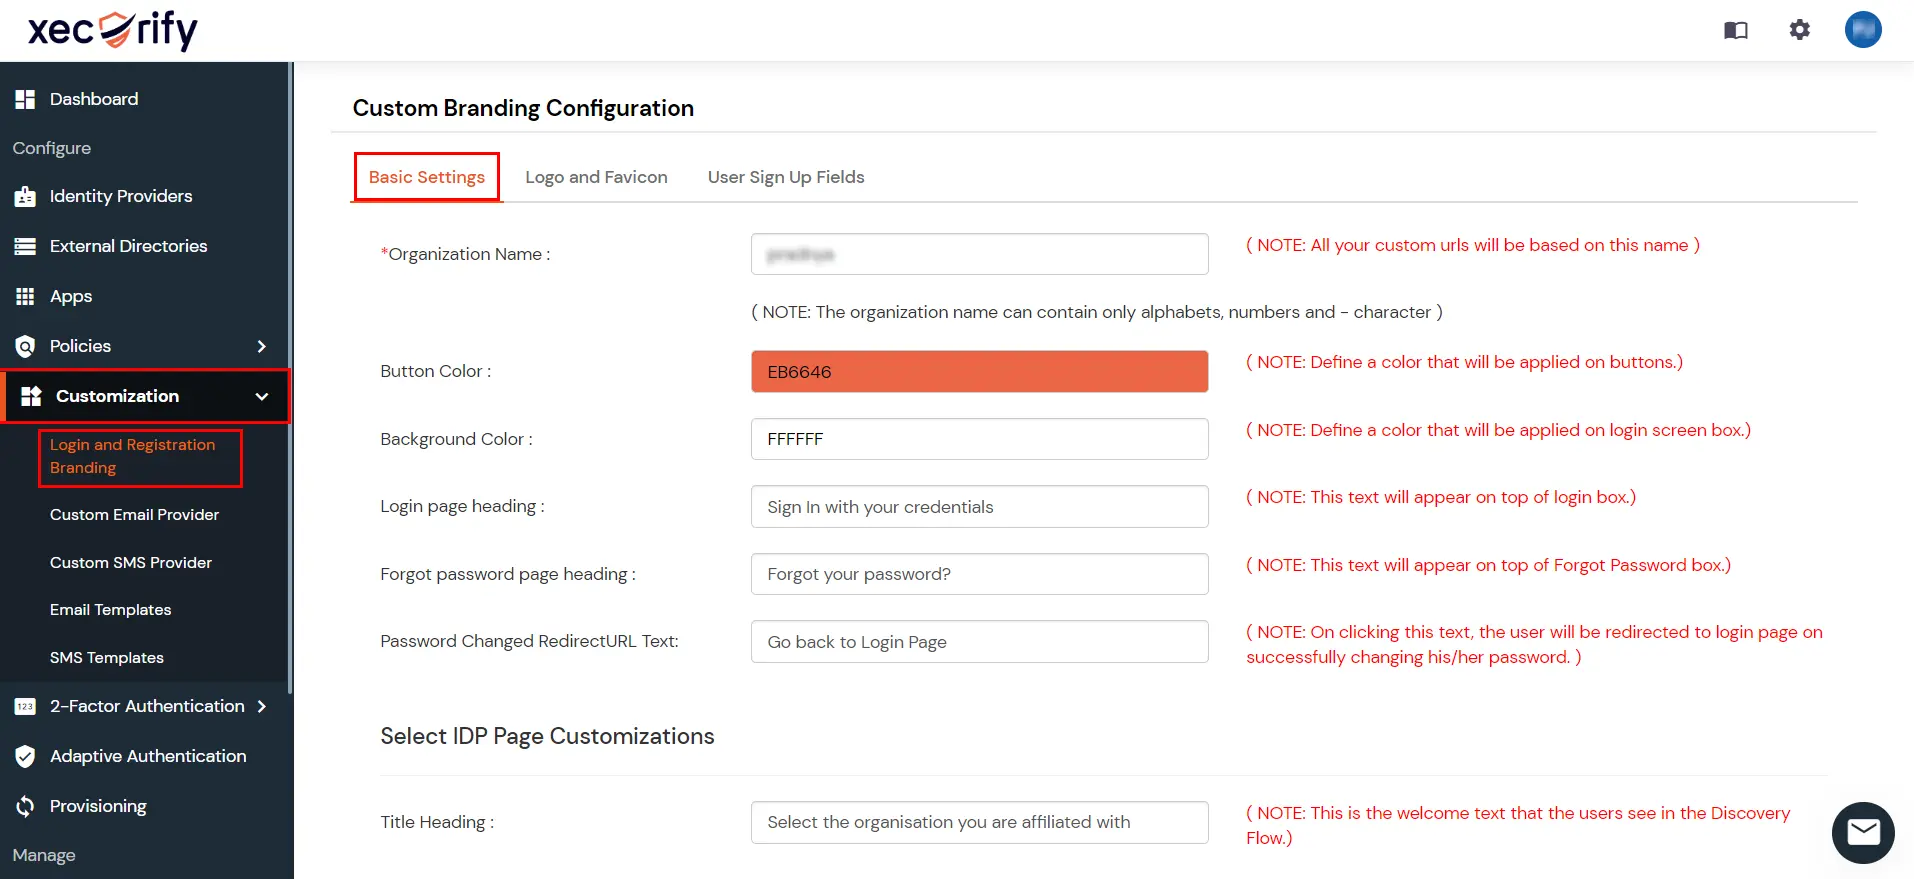The width and height of the screenshot is (1914, 879).
Task: Click the Password Changed RedirectURL Text field
Action: [980, 642]
